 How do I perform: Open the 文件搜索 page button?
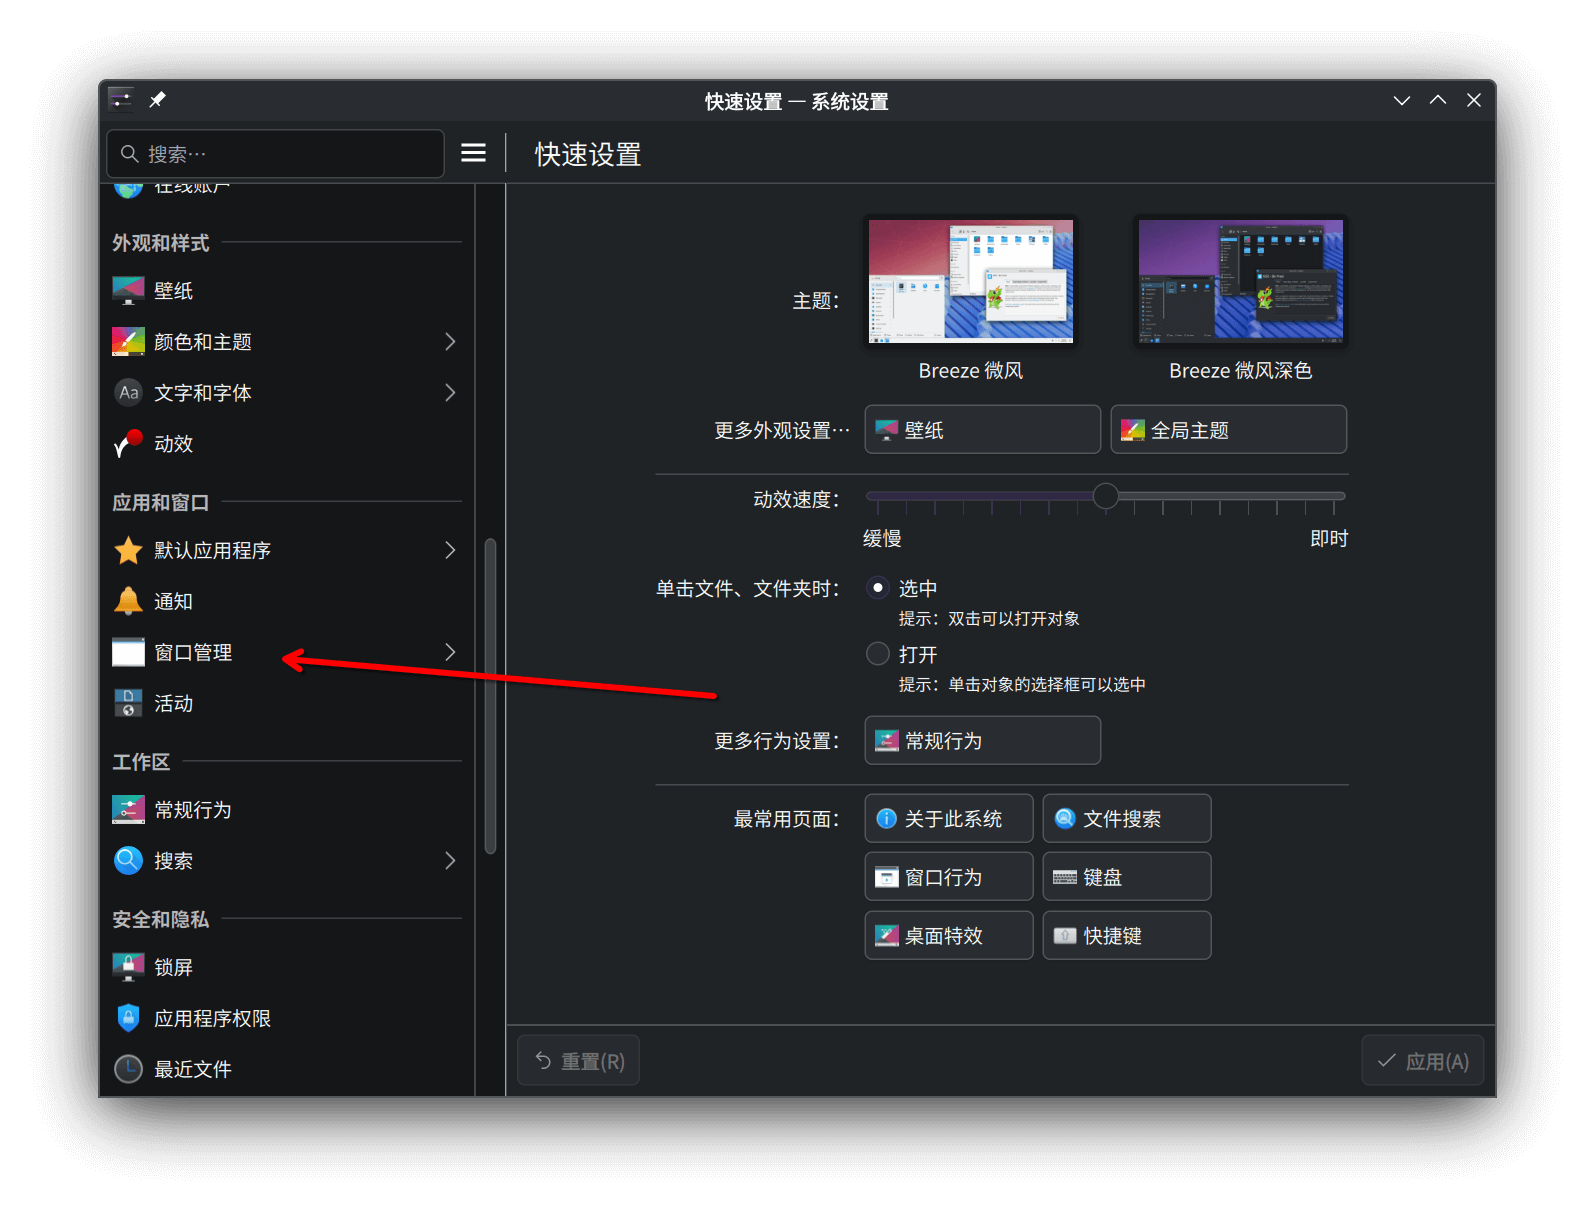tap(1126, 819)
